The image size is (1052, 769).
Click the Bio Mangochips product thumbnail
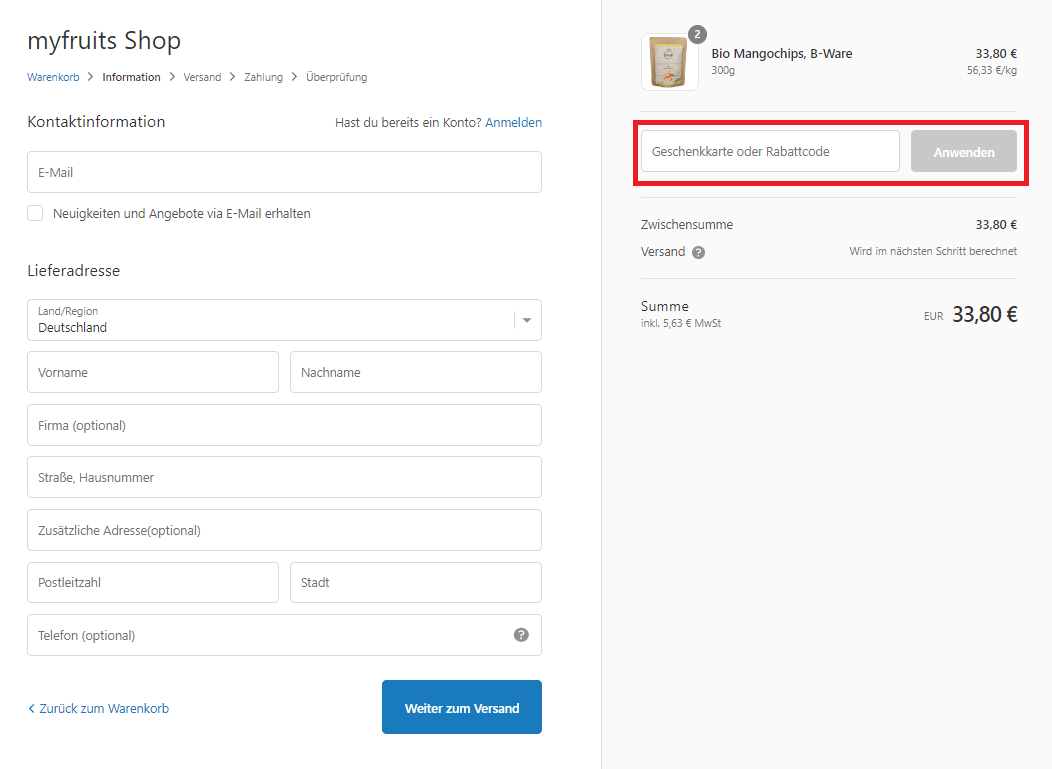[670, 62]
